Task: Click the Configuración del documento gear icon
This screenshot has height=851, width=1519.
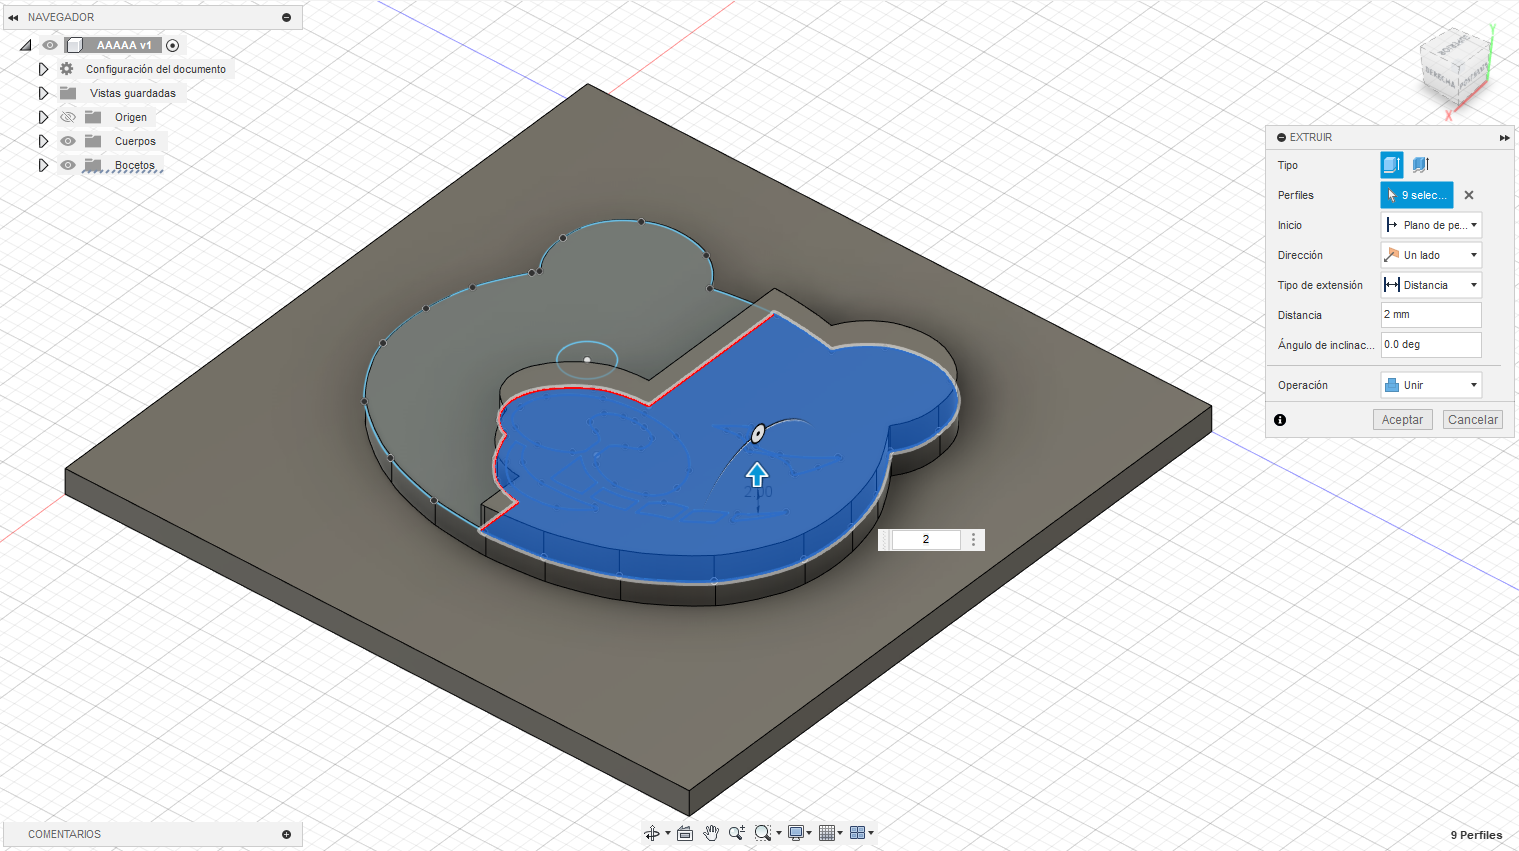Action: pos(67,69)
